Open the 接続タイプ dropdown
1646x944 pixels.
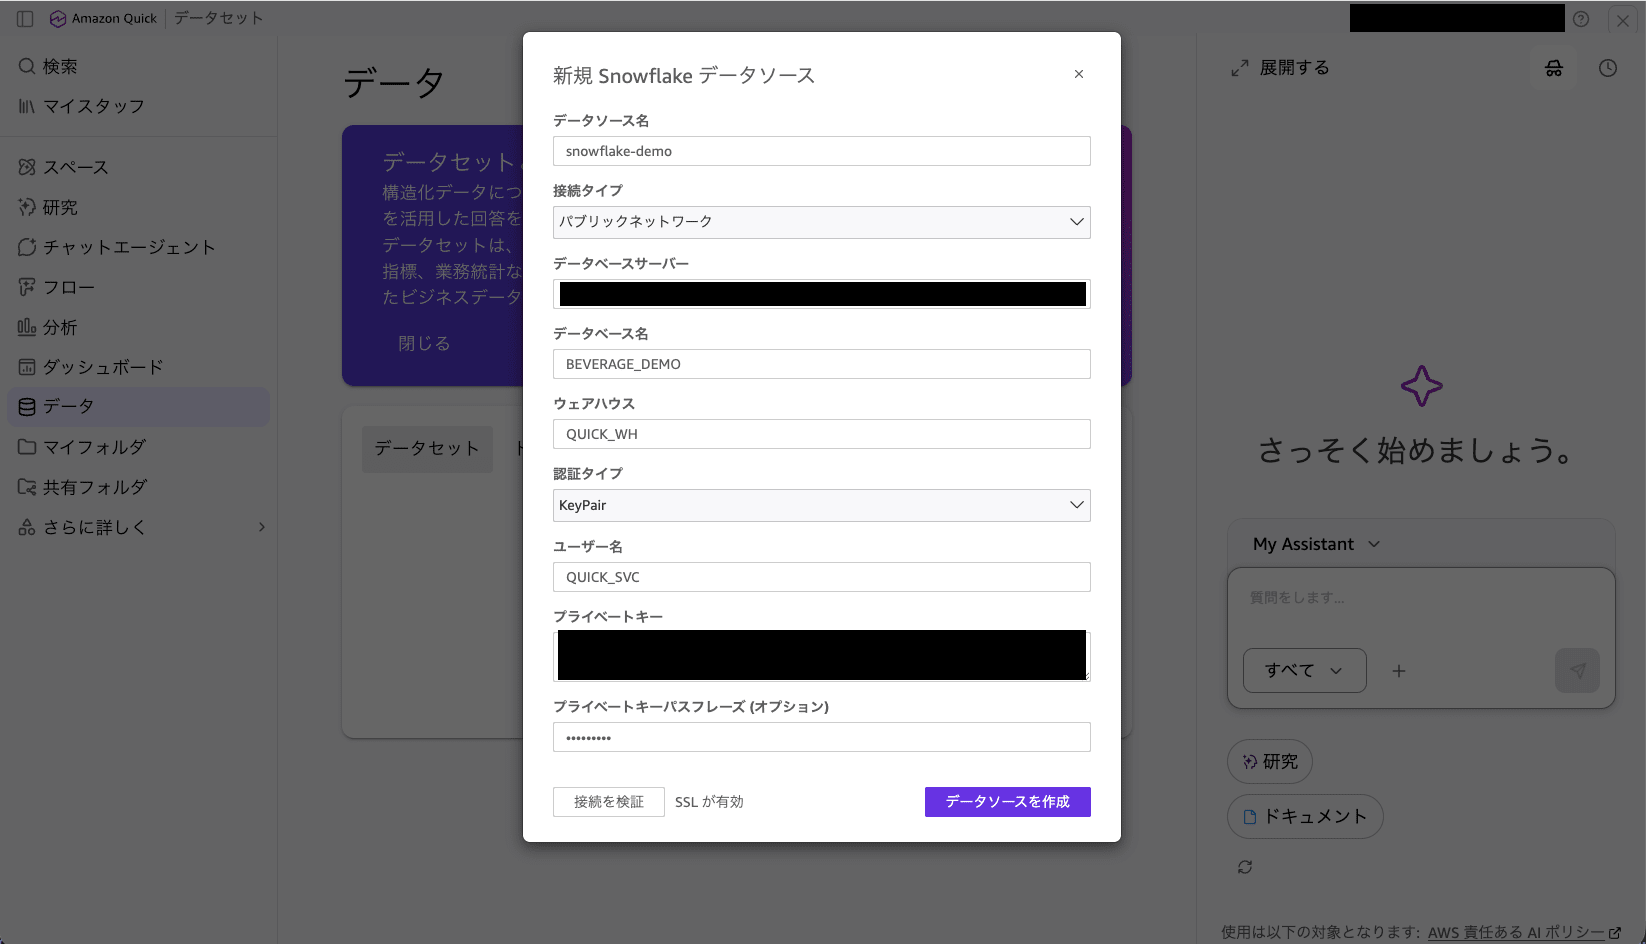click(822, 222)
